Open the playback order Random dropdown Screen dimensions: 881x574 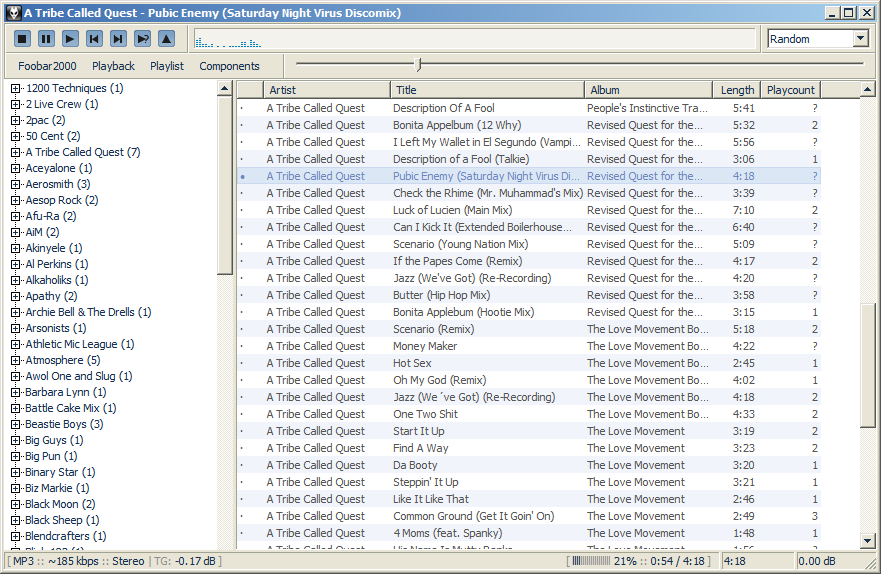[860, 39]
